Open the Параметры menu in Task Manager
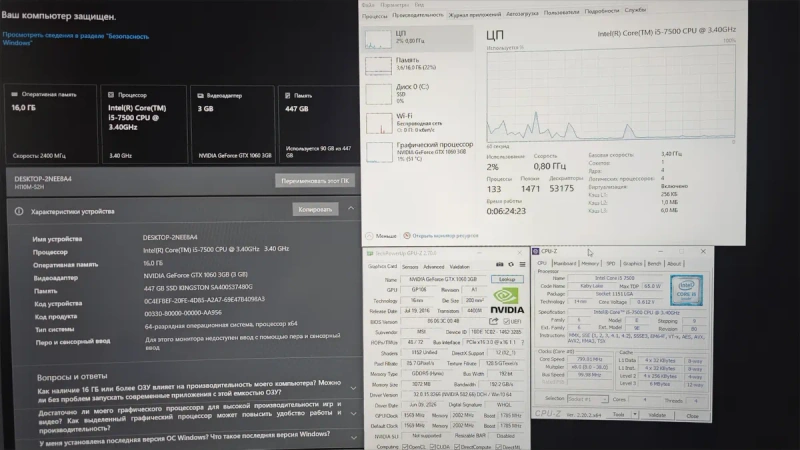 coord(394,5)
